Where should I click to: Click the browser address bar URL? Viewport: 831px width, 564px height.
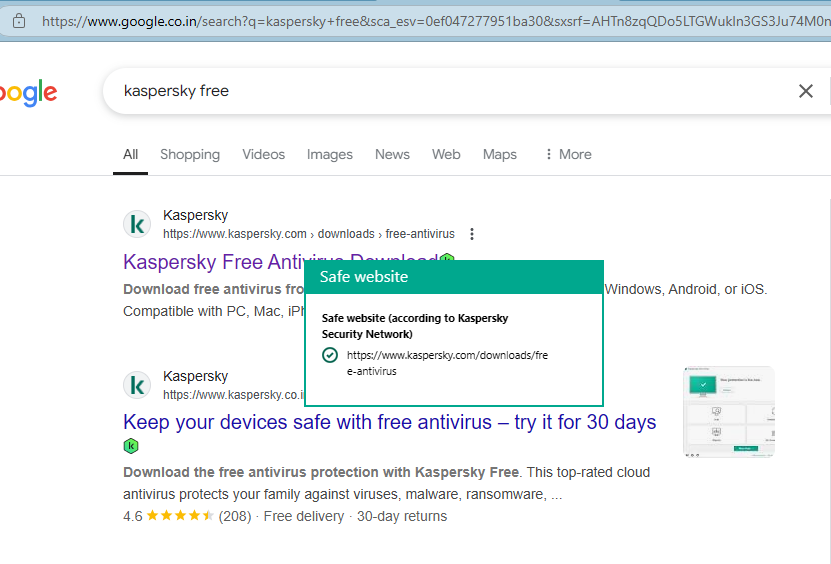435,21
